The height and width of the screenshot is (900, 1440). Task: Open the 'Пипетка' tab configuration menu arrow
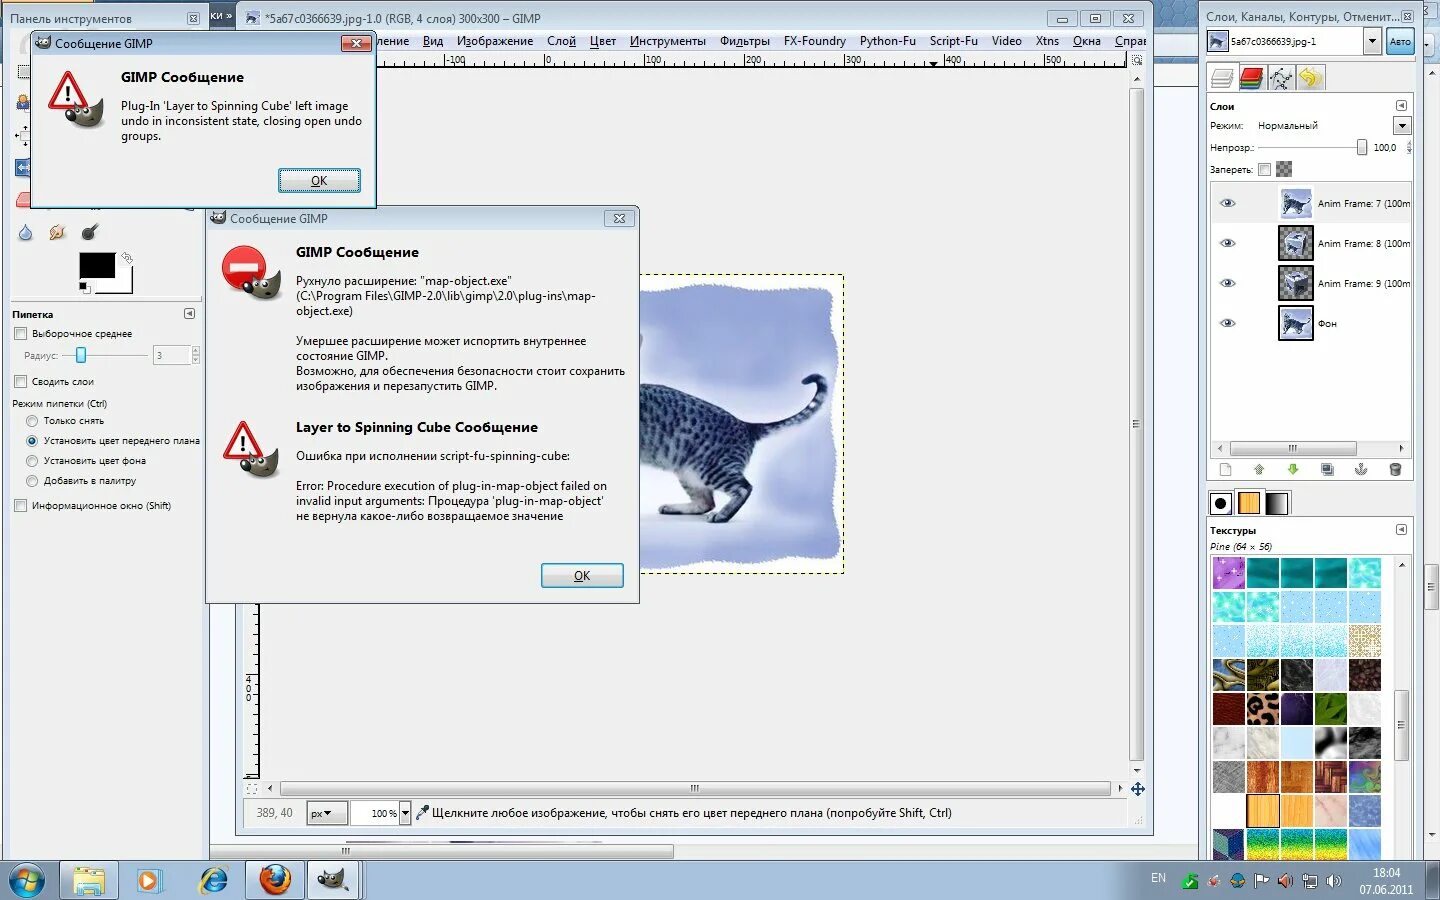(x=189, y=313)
